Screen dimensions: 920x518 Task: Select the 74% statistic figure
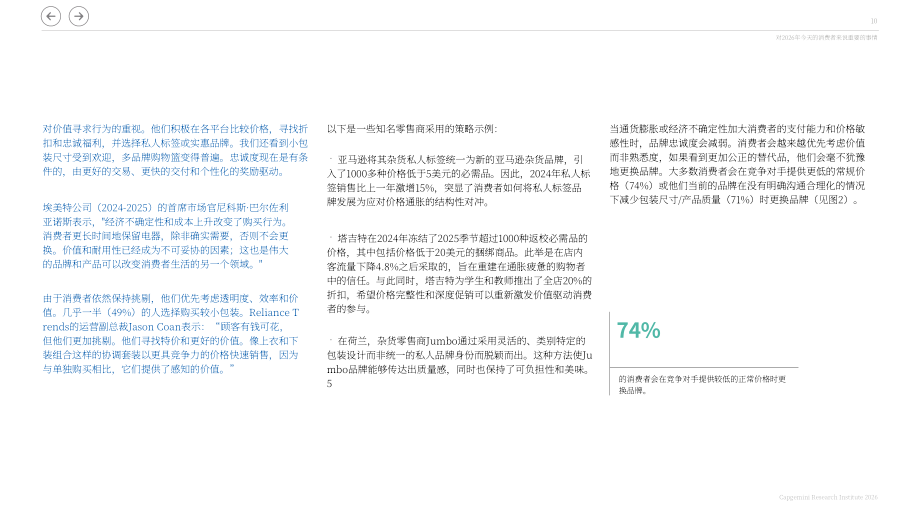638,330
